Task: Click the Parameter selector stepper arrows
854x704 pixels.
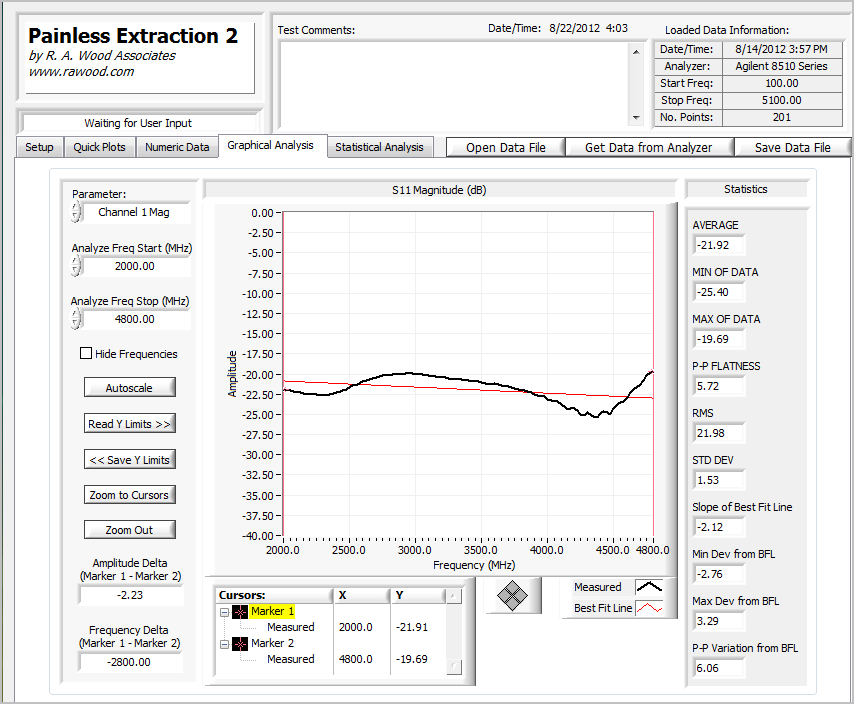Action: pyautogui.click(x=76, y=212)
